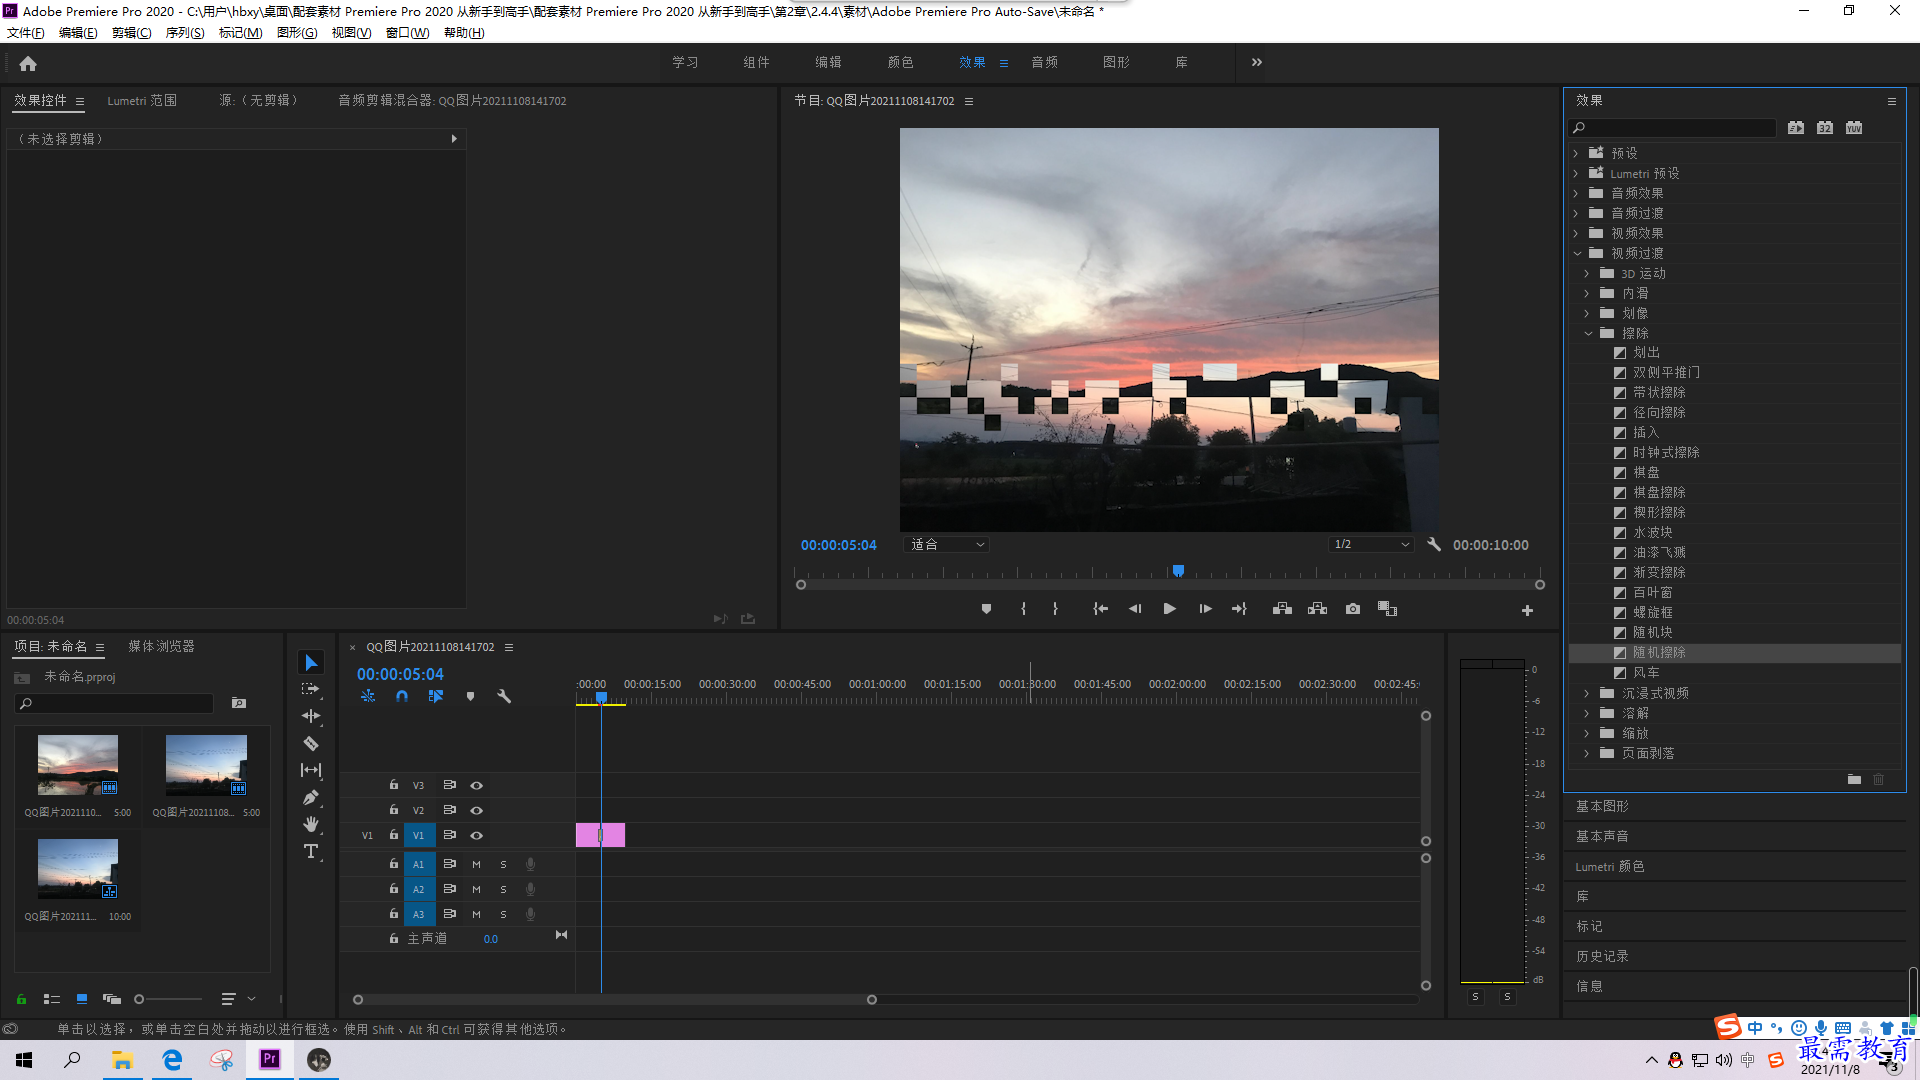Screen dimensions: 1920x1080
Task: Open the 序列(S) menu
Action: pos(185,33)
